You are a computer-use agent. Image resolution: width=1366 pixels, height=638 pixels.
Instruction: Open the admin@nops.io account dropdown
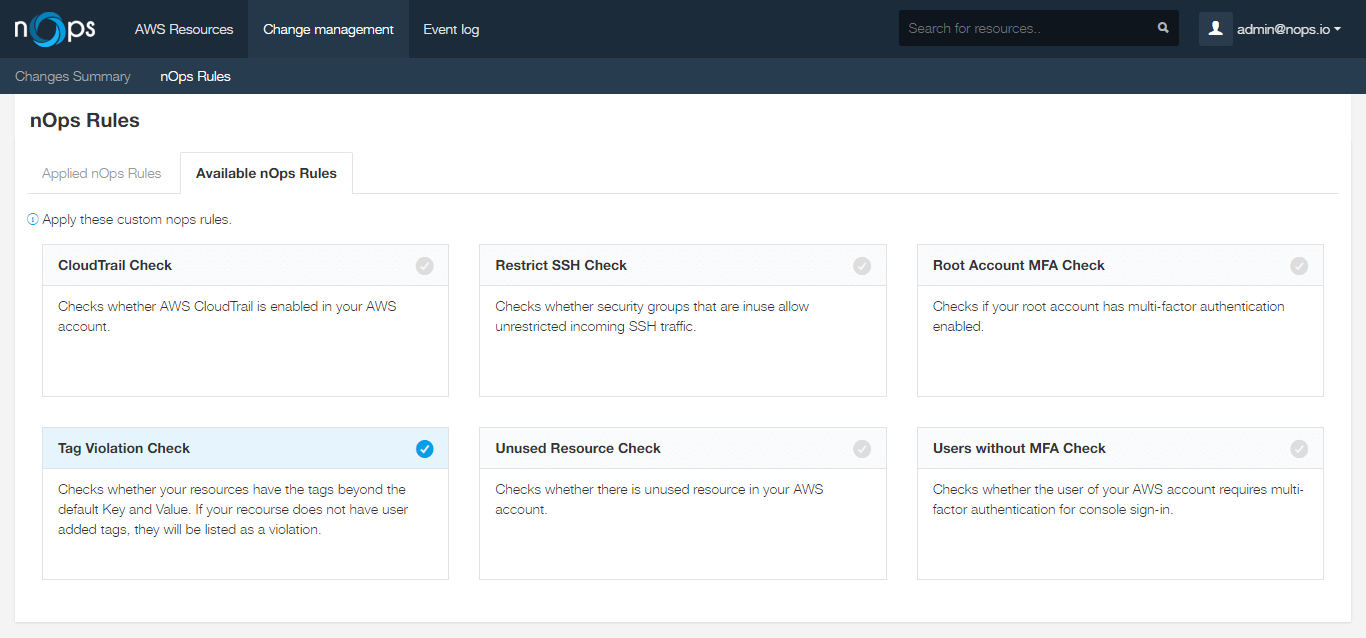1289,29
